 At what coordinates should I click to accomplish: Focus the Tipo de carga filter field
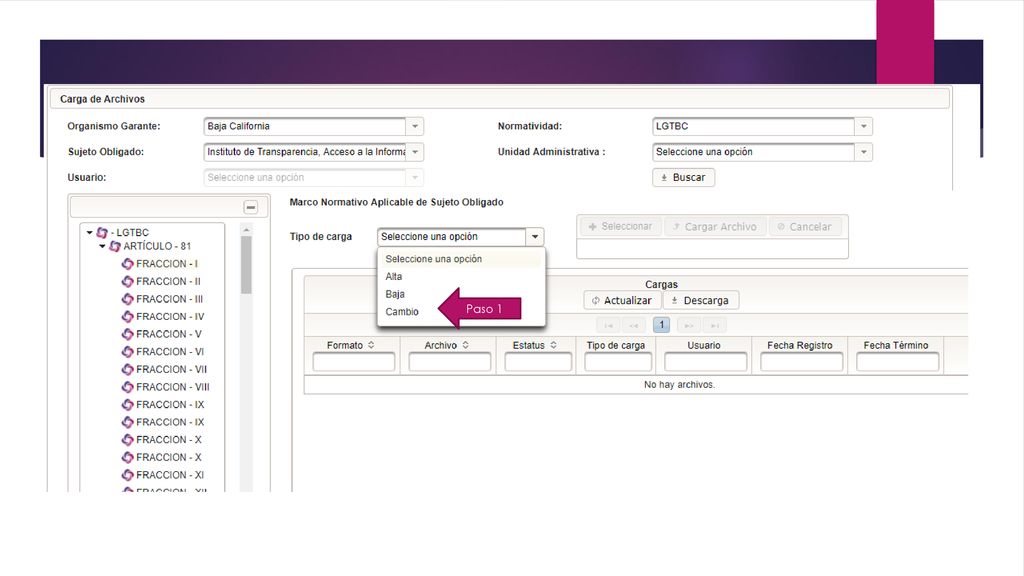618,362
